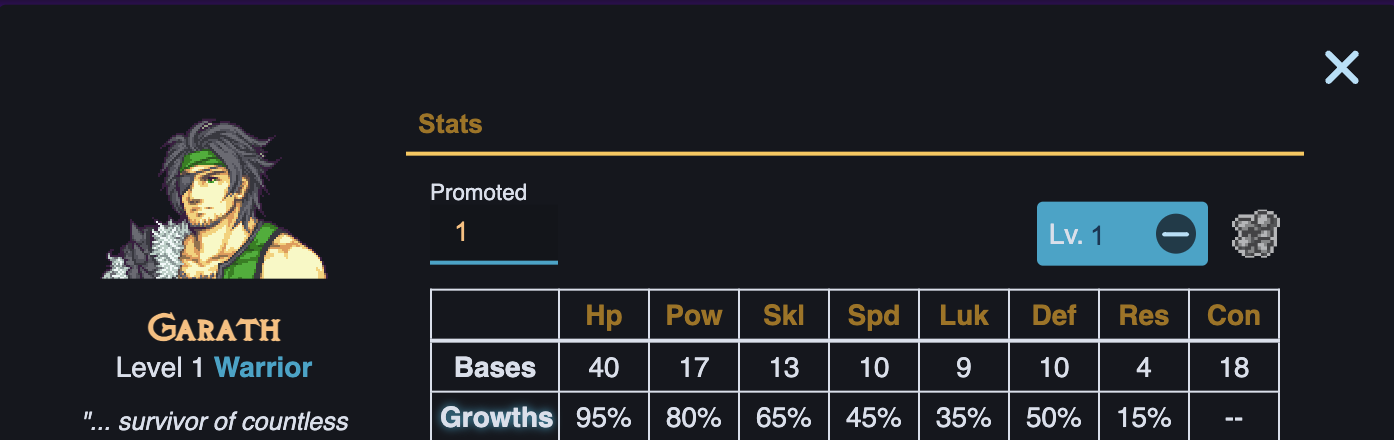Click the minus button to decrease level
The height and width of the screenshot is (440, 1394).
click(x=1175, y=234)
